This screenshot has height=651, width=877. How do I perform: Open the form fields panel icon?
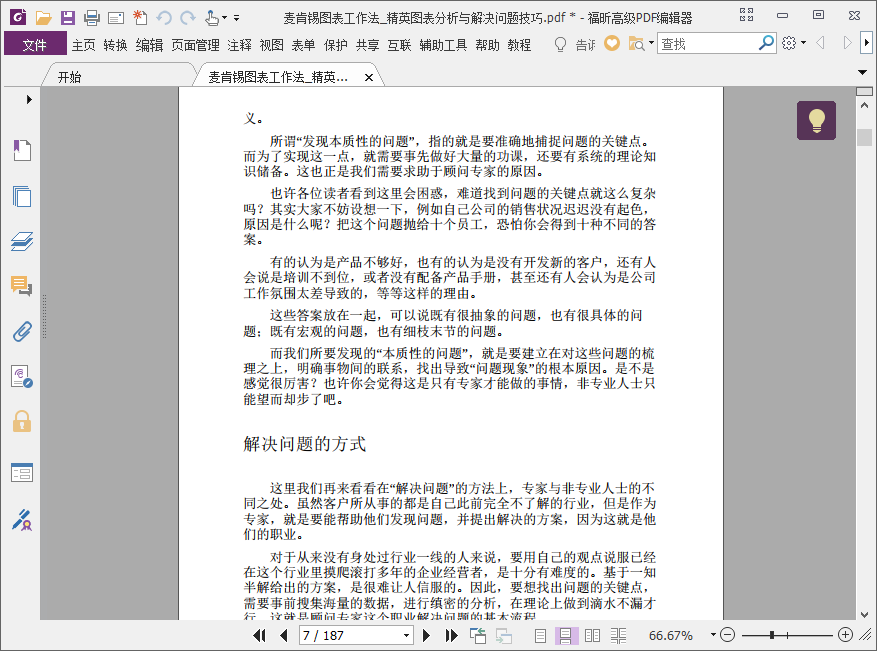click(x=22, y=473)
